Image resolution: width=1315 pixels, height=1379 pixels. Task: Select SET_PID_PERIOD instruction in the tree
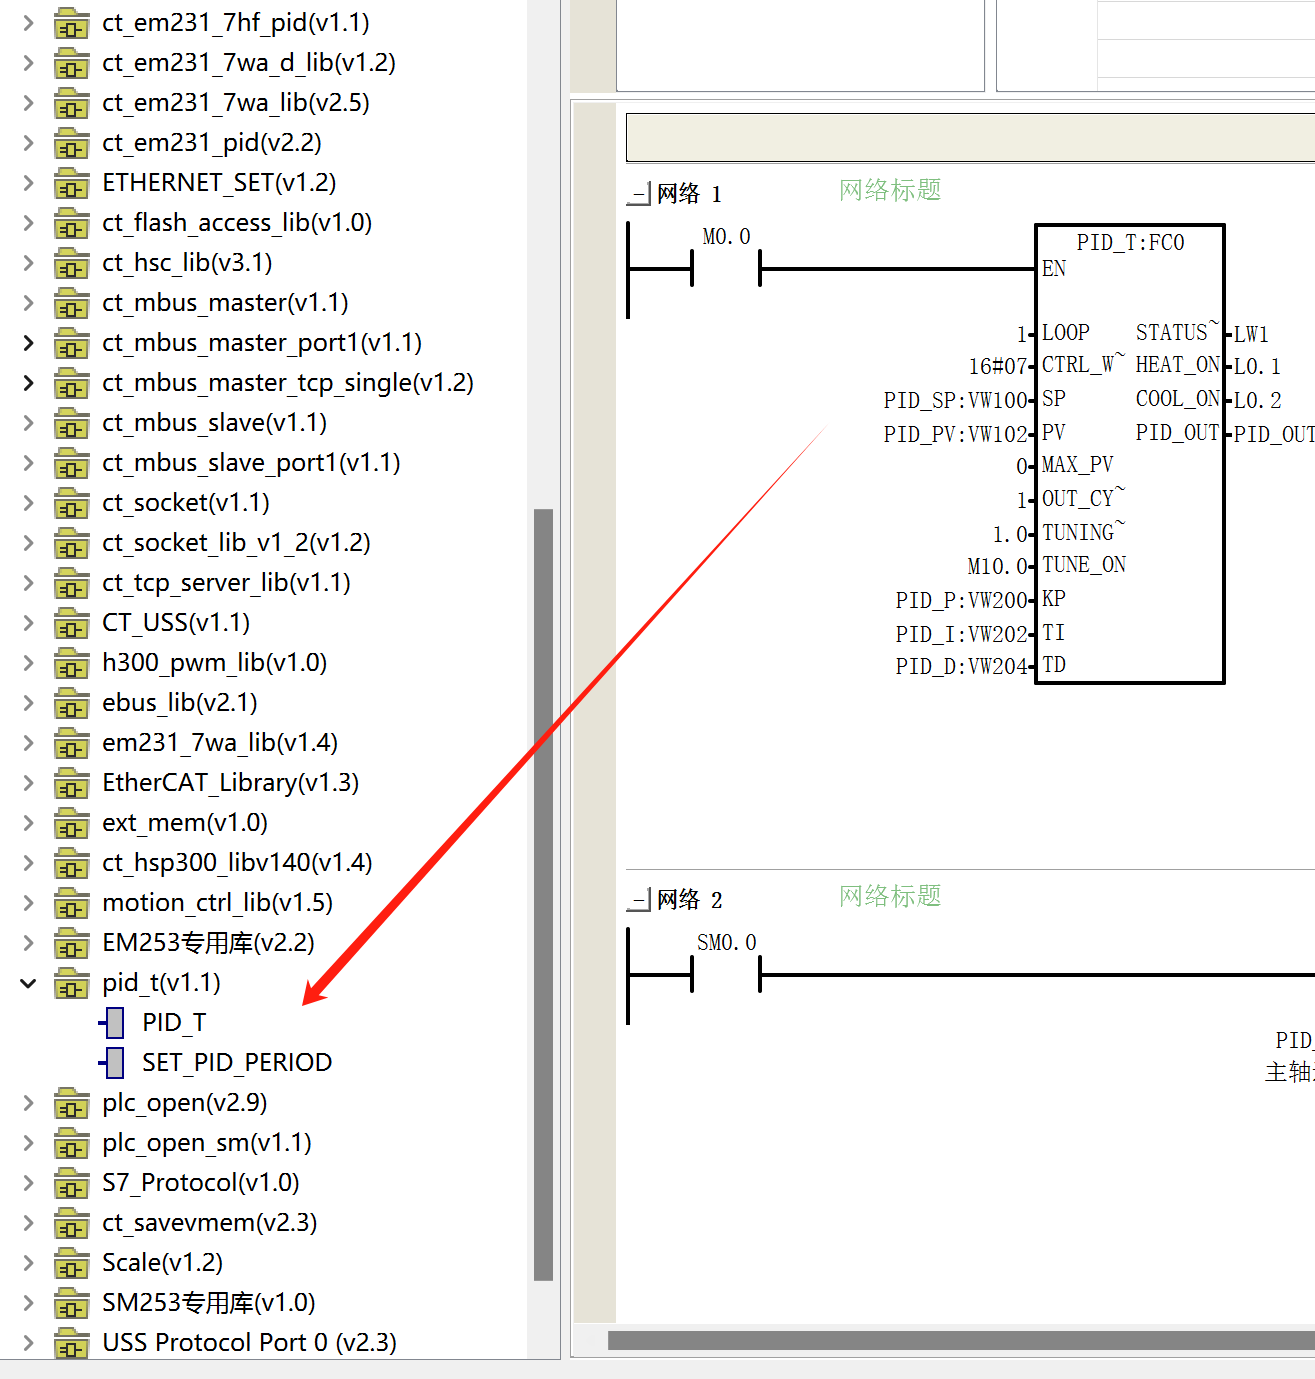point(237,1063)
